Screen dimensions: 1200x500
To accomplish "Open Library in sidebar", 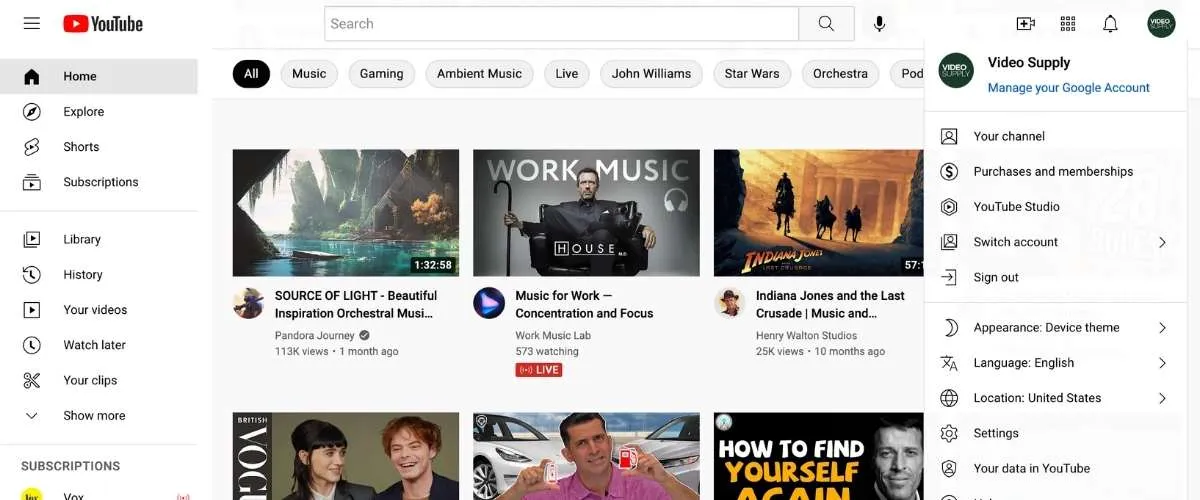I will tap(99, 239).
